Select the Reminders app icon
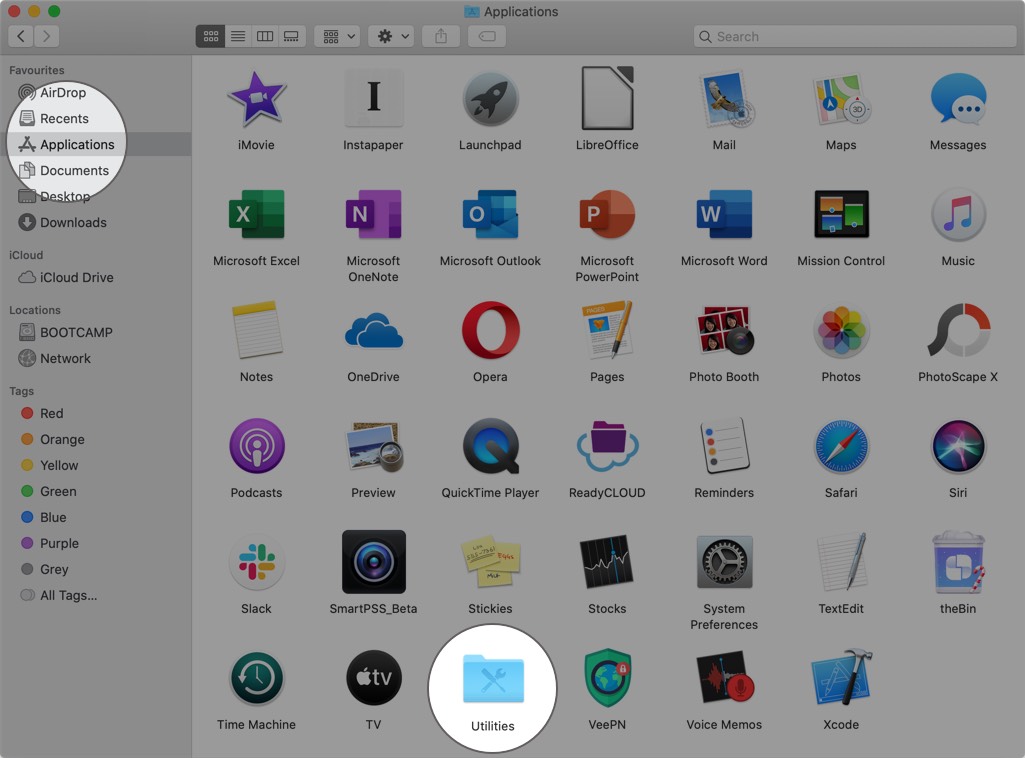Viewport: 1025px width, 758px height. pyautogui.click(x=724, y=446)
